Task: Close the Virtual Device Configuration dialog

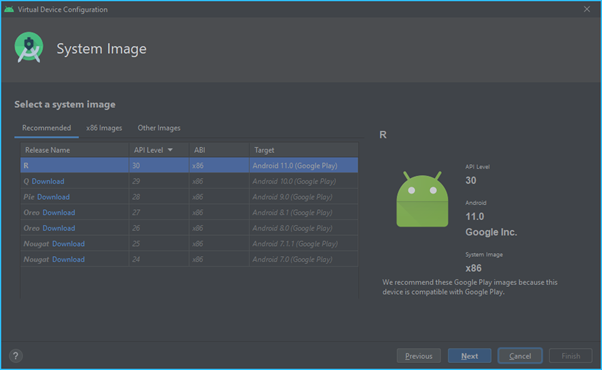Action: [587, 9]
